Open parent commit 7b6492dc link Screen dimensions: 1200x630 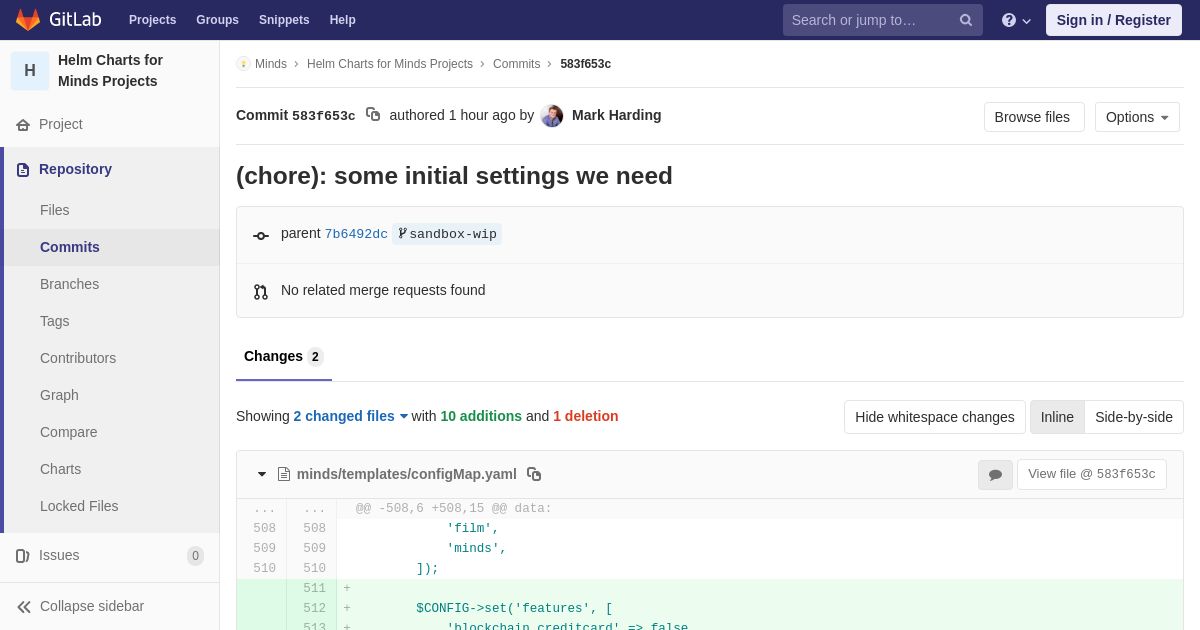pyautogui.click(x=356, y=234)
